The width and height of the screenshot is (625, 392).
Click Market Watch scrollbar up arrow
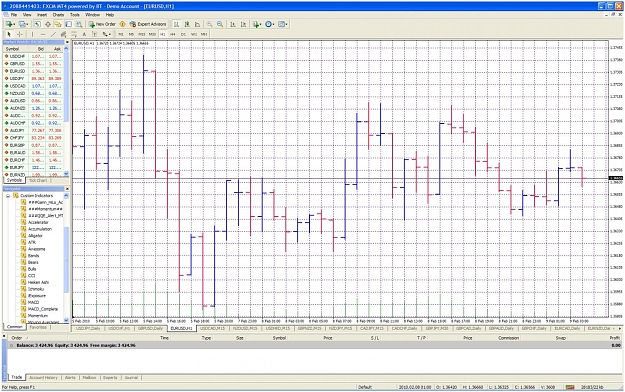pos(66,49)
